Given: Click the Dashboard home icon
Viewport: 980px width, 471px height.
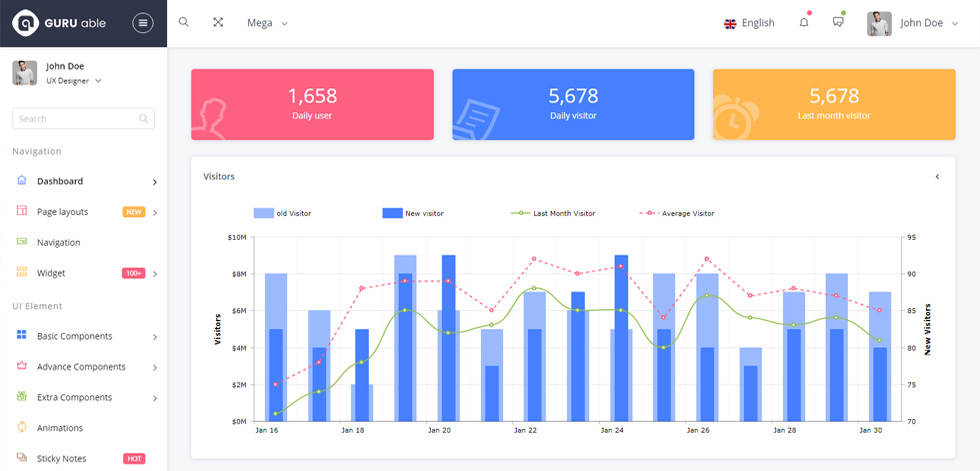Looking at the screenshot, I should click(x=22, y=181).
